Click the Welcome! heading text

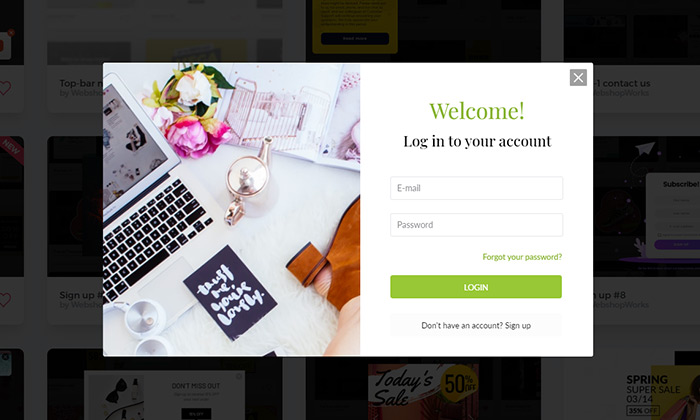coord(477,110)
